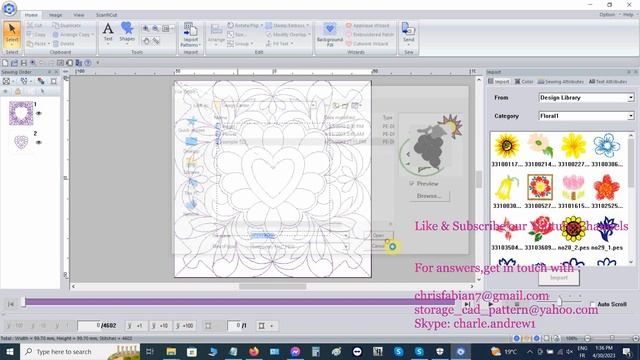Click the design library vertical scrollbar
Image resolution: width=640 pixels, height=360 pixels.
[631, 198]
